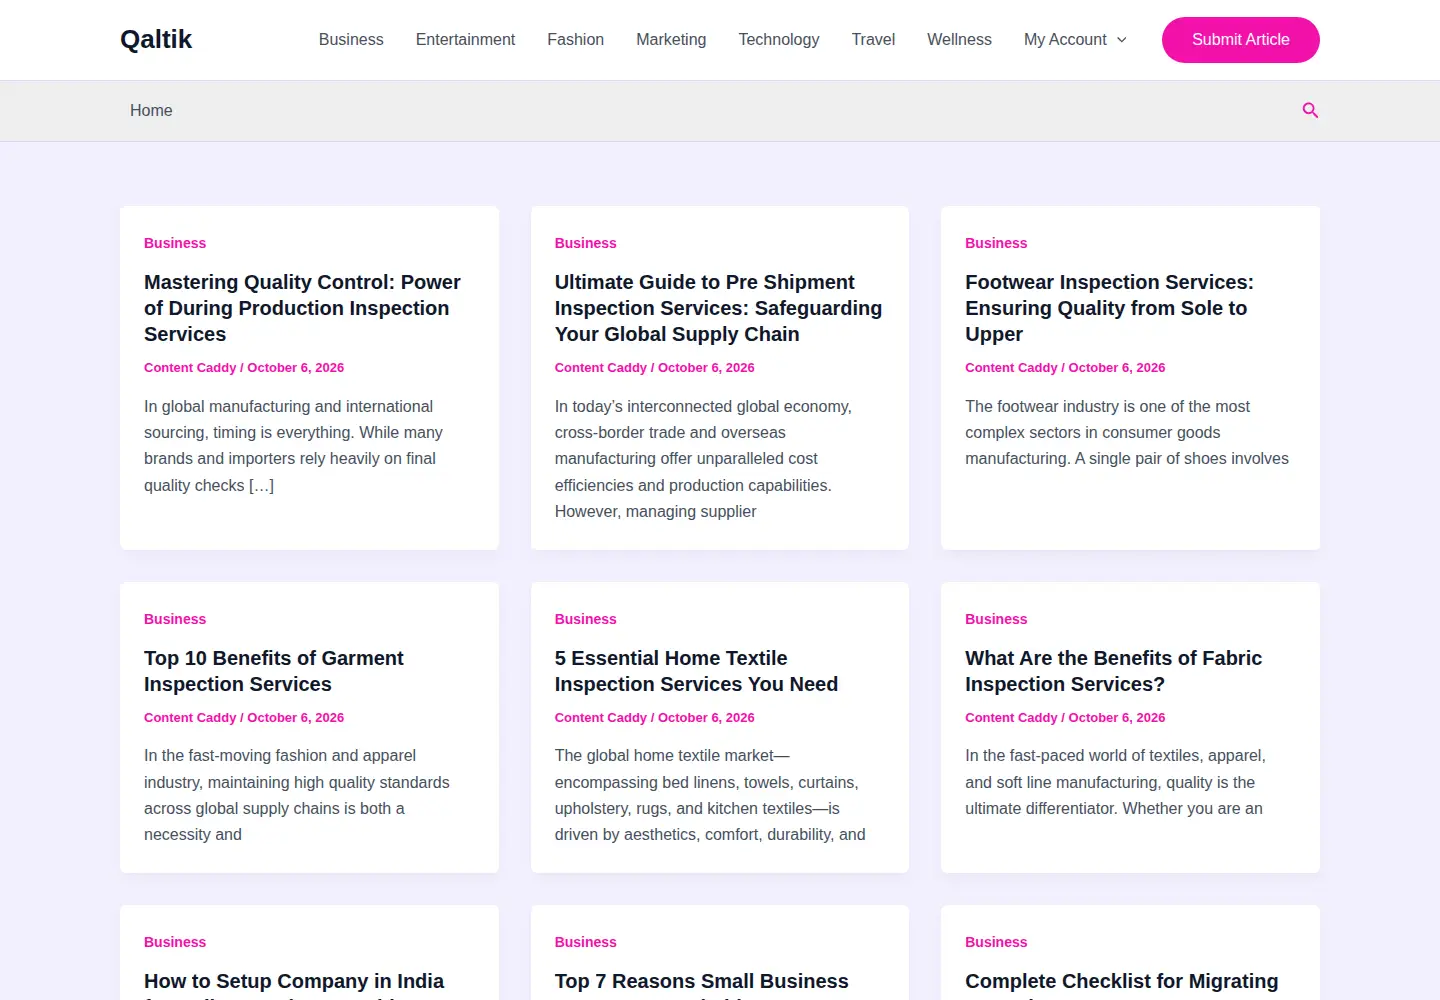
Task: Click Business tag on Pre Shipment Inspection card
Action: click(x=585, y=243)
